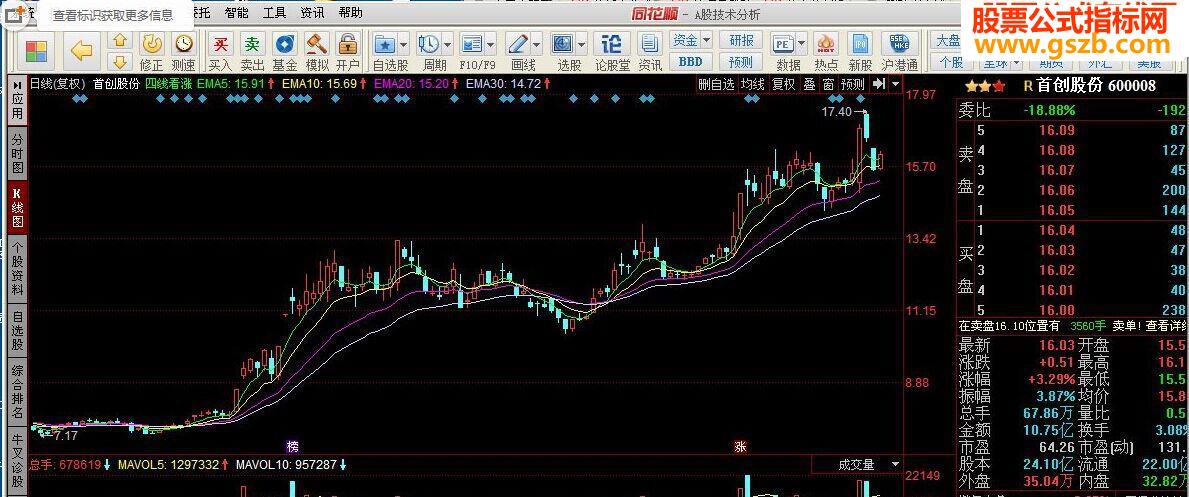Click the 买入 buy icon
This screenshot has width=1189, height=497.
coord(220,44)
